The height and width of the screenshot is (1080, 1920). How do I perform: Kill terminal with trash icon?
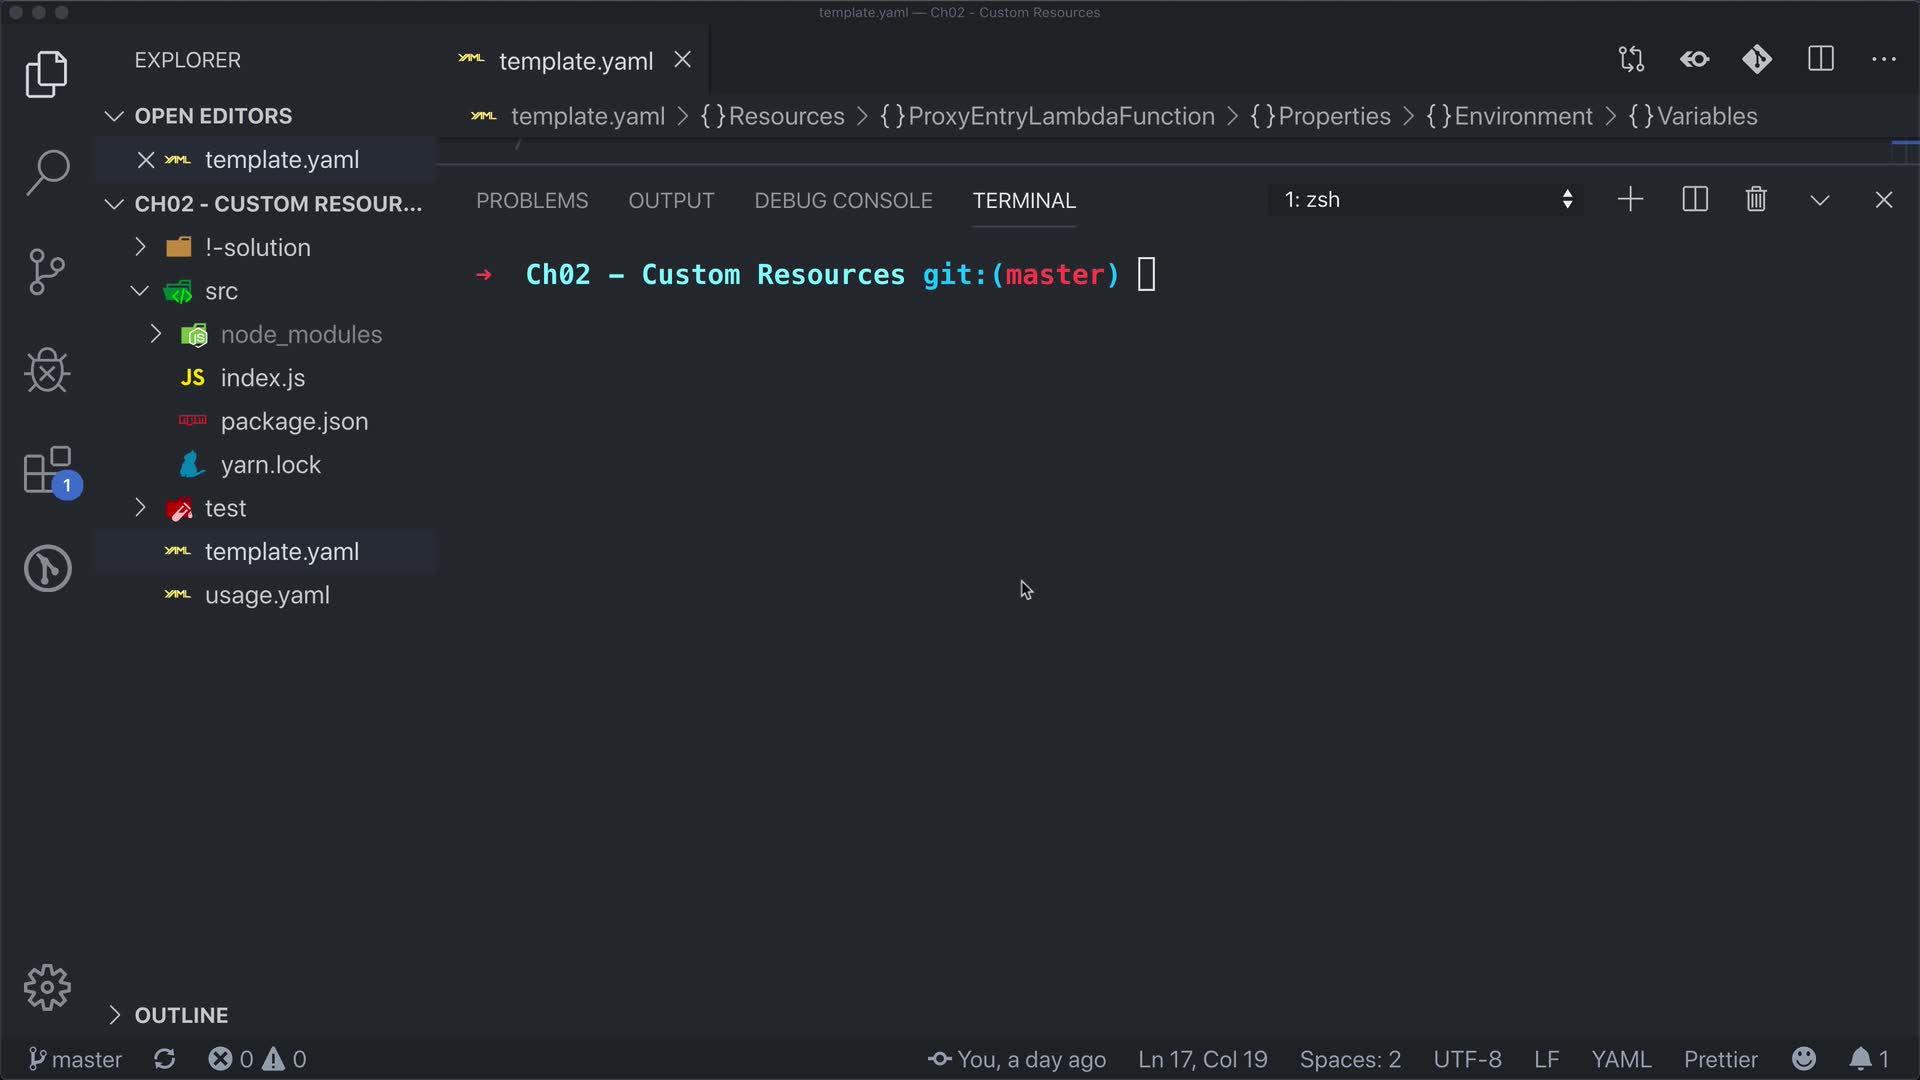click(x=1756, y=200)
